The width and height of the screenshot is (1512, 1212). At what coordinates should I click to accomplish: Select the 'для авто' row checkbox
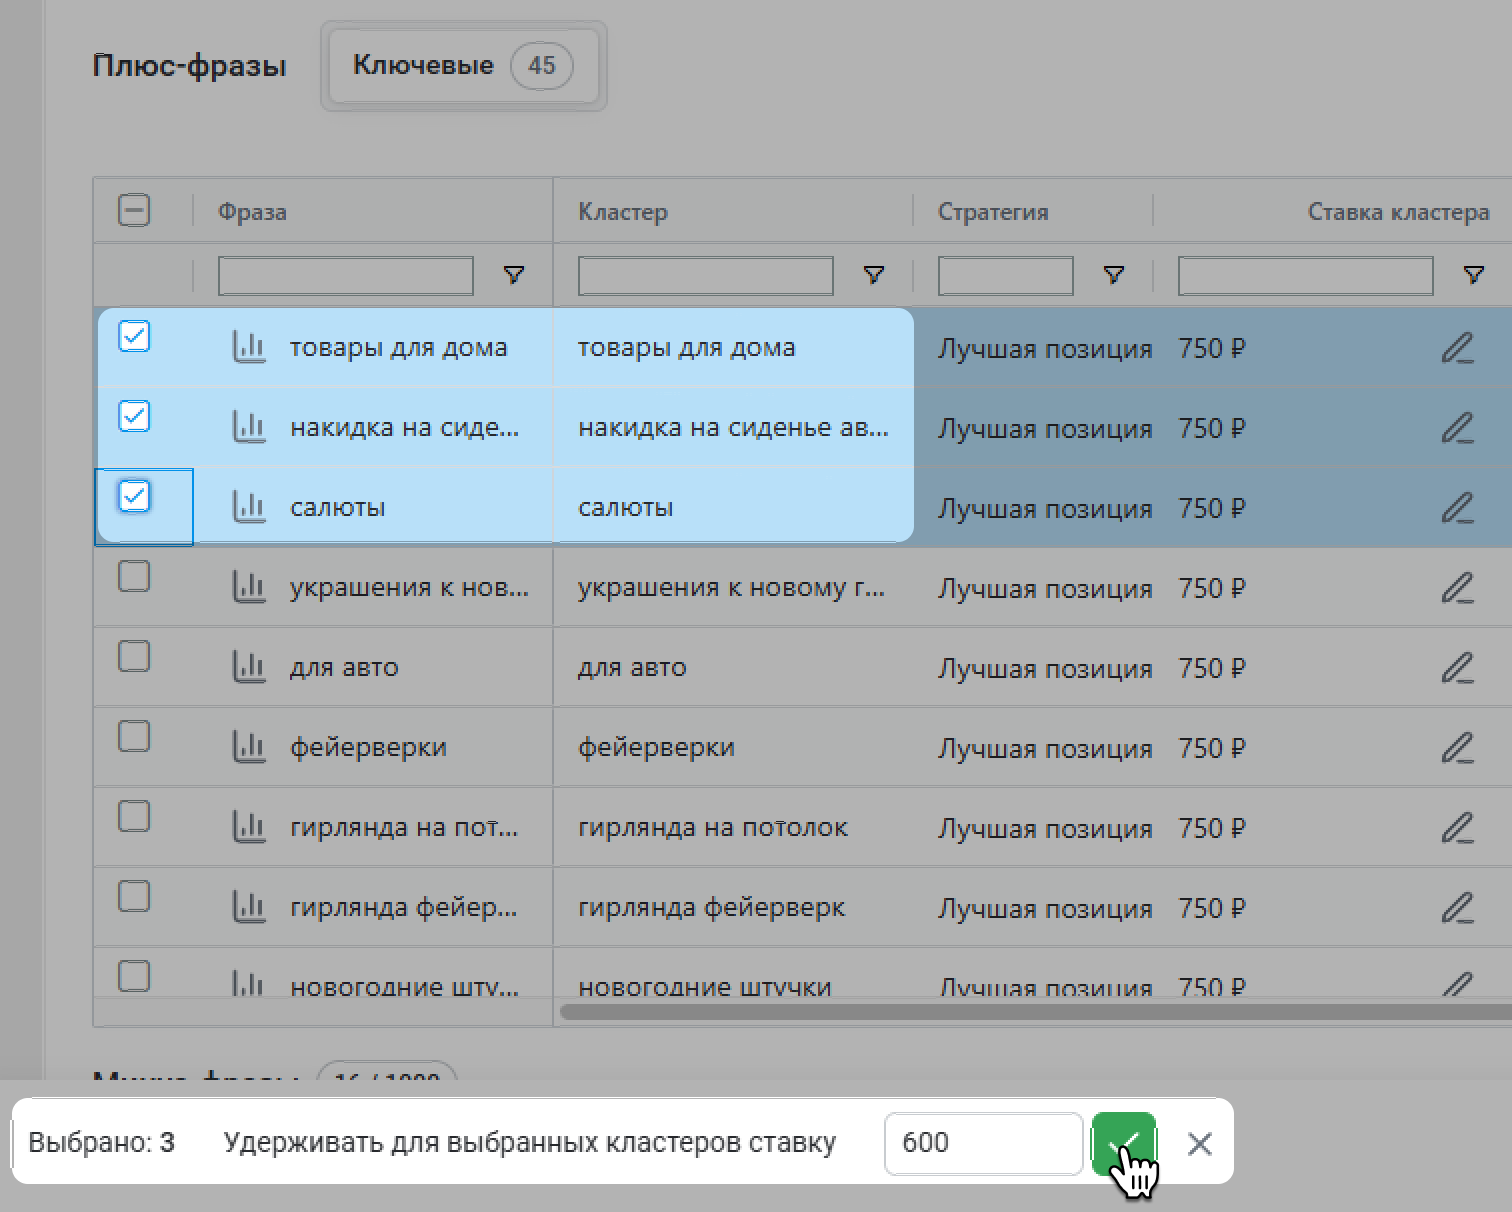[134, 657]
